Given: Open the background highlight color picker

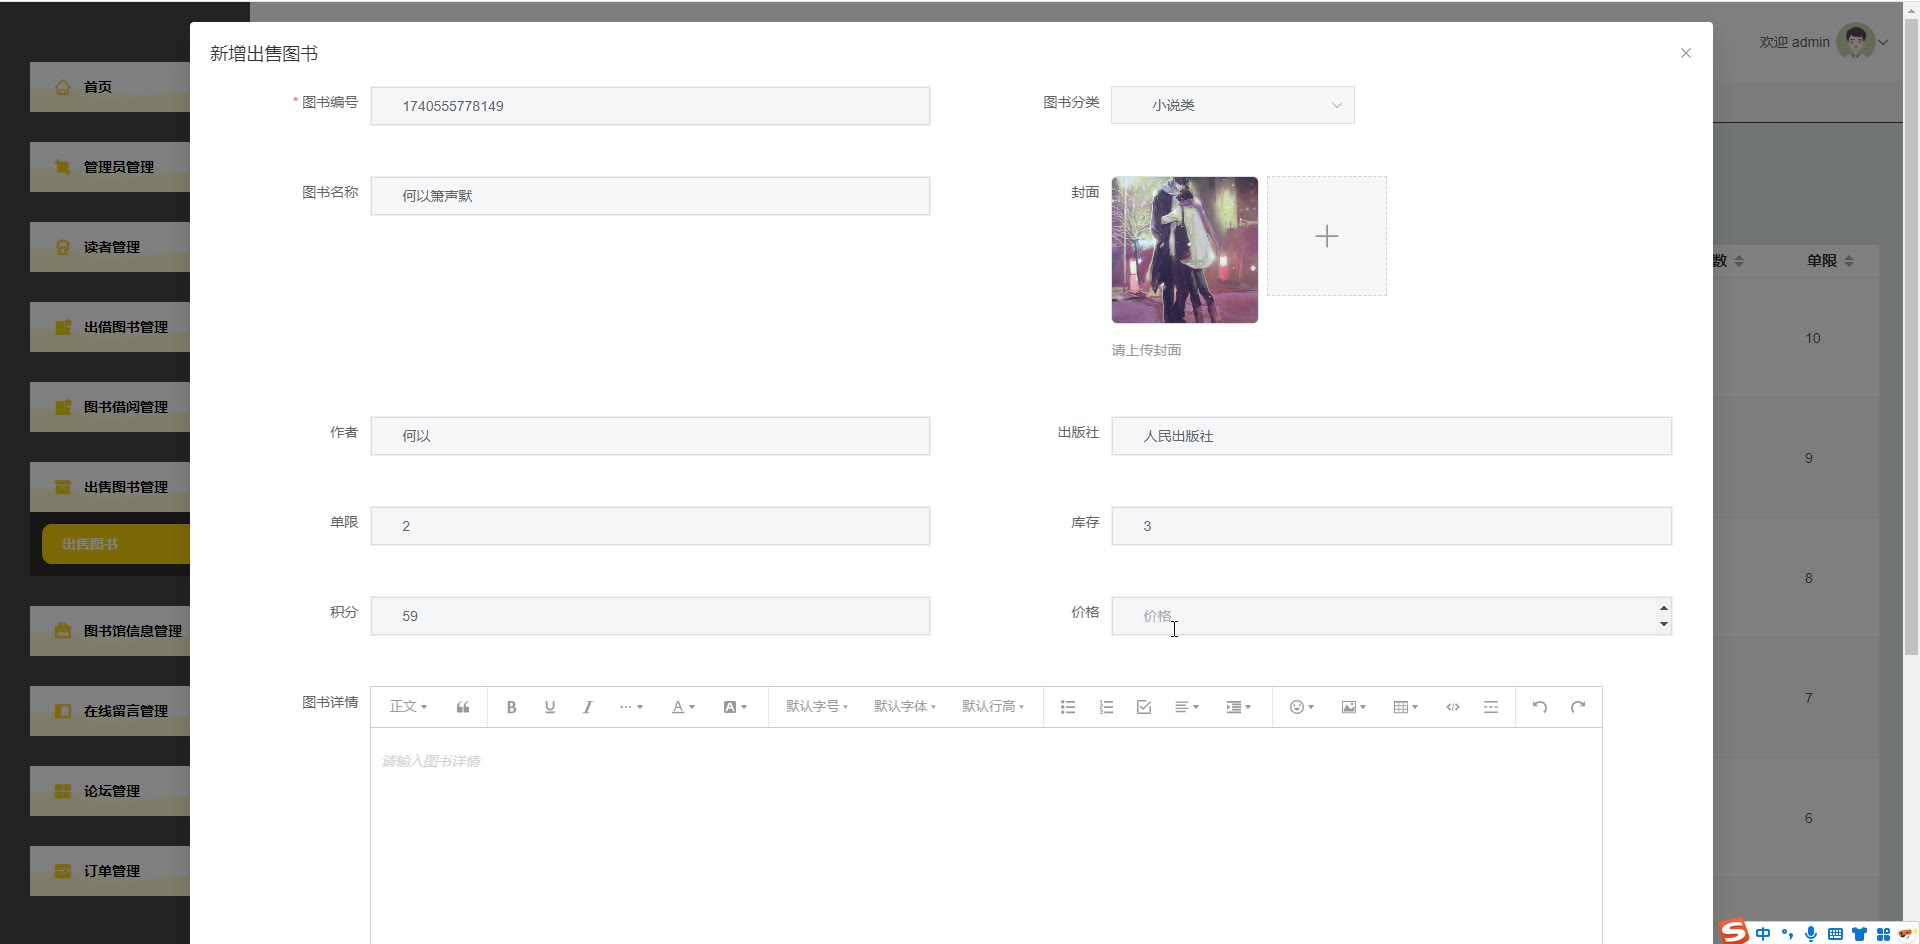Looking at the screenshot, I should point(735,707).
